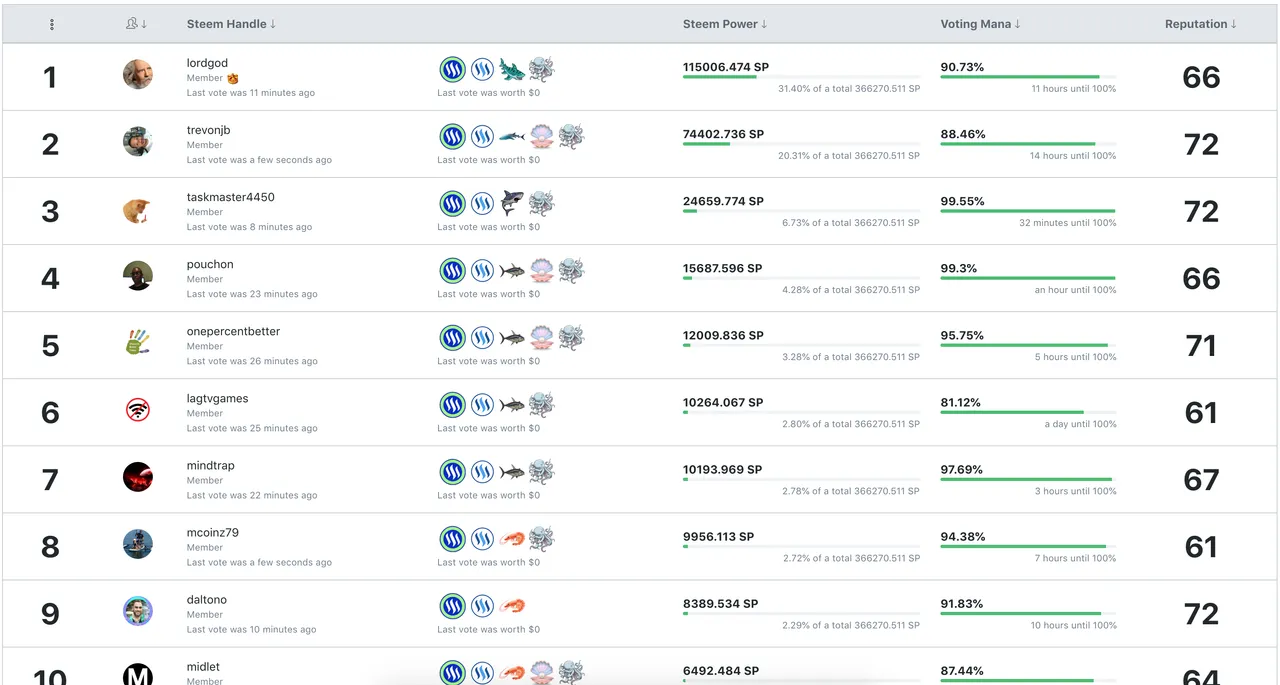Click daltono's avatar picture

[x=138, y=610]
